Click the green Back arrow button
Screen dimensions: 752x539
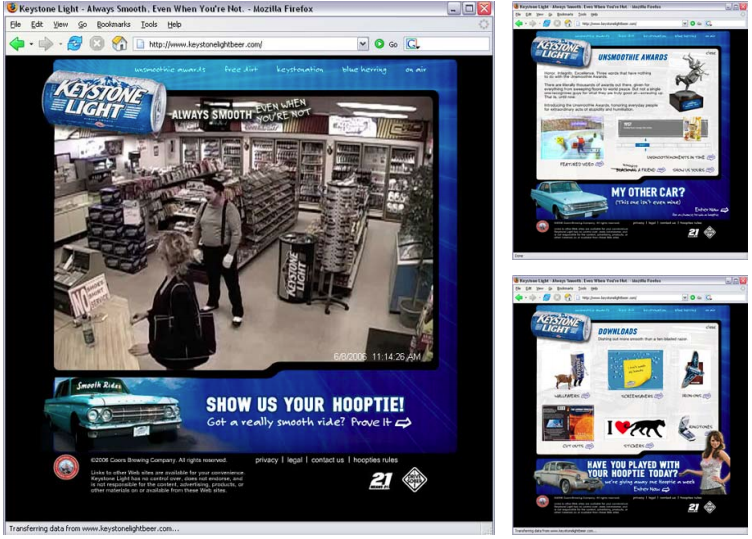[x=17, y=44]
